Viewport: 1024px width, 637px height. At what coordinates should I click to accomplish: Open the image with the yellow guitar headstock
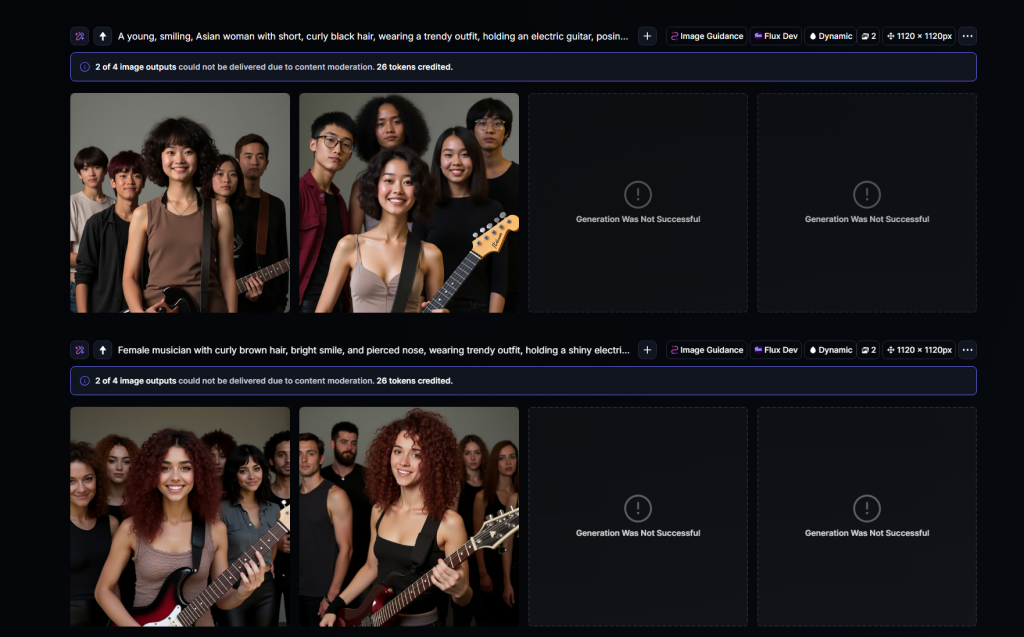409,203
